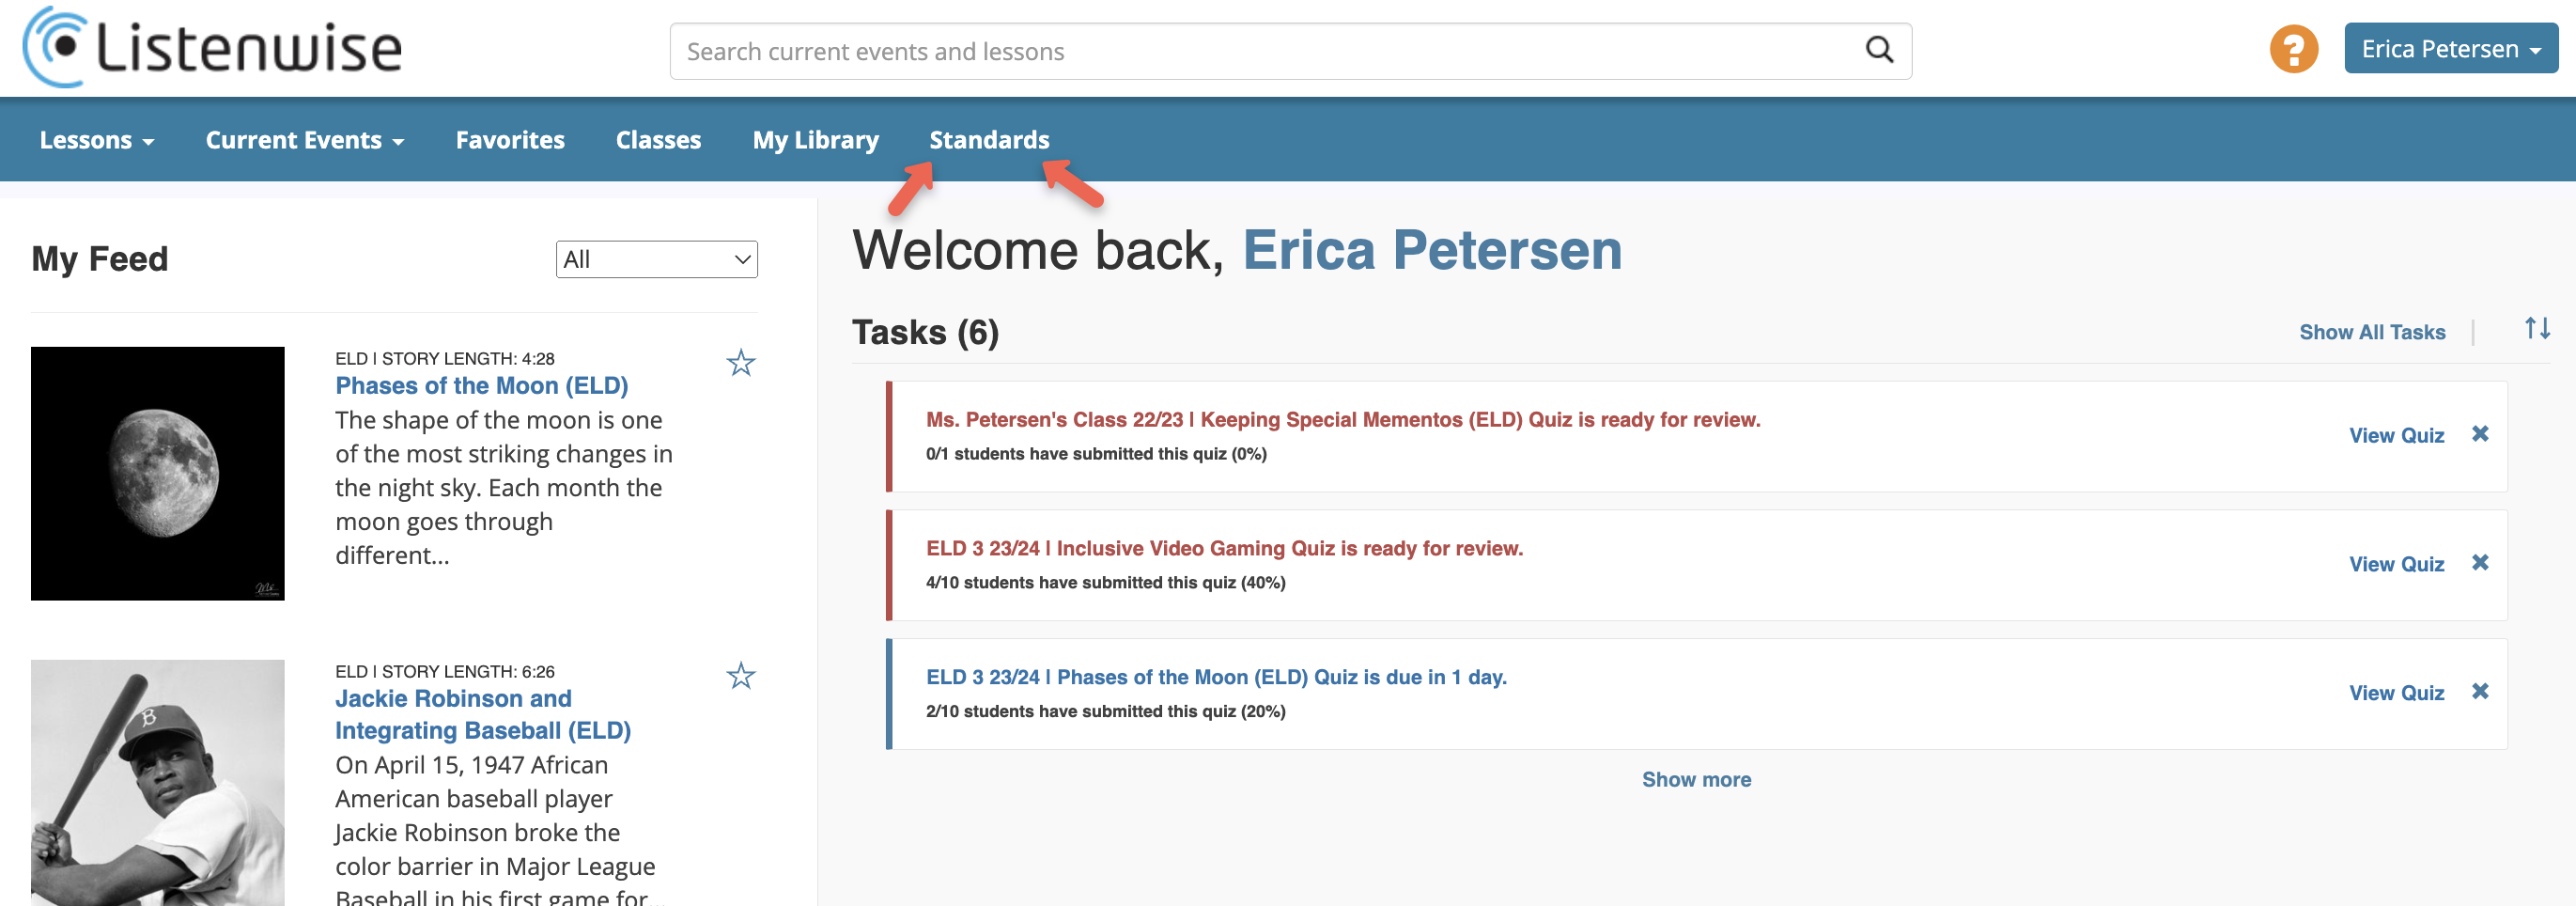Click the search magnifier icon
The image size is (2576, 906).
[x=1879, y=50]
